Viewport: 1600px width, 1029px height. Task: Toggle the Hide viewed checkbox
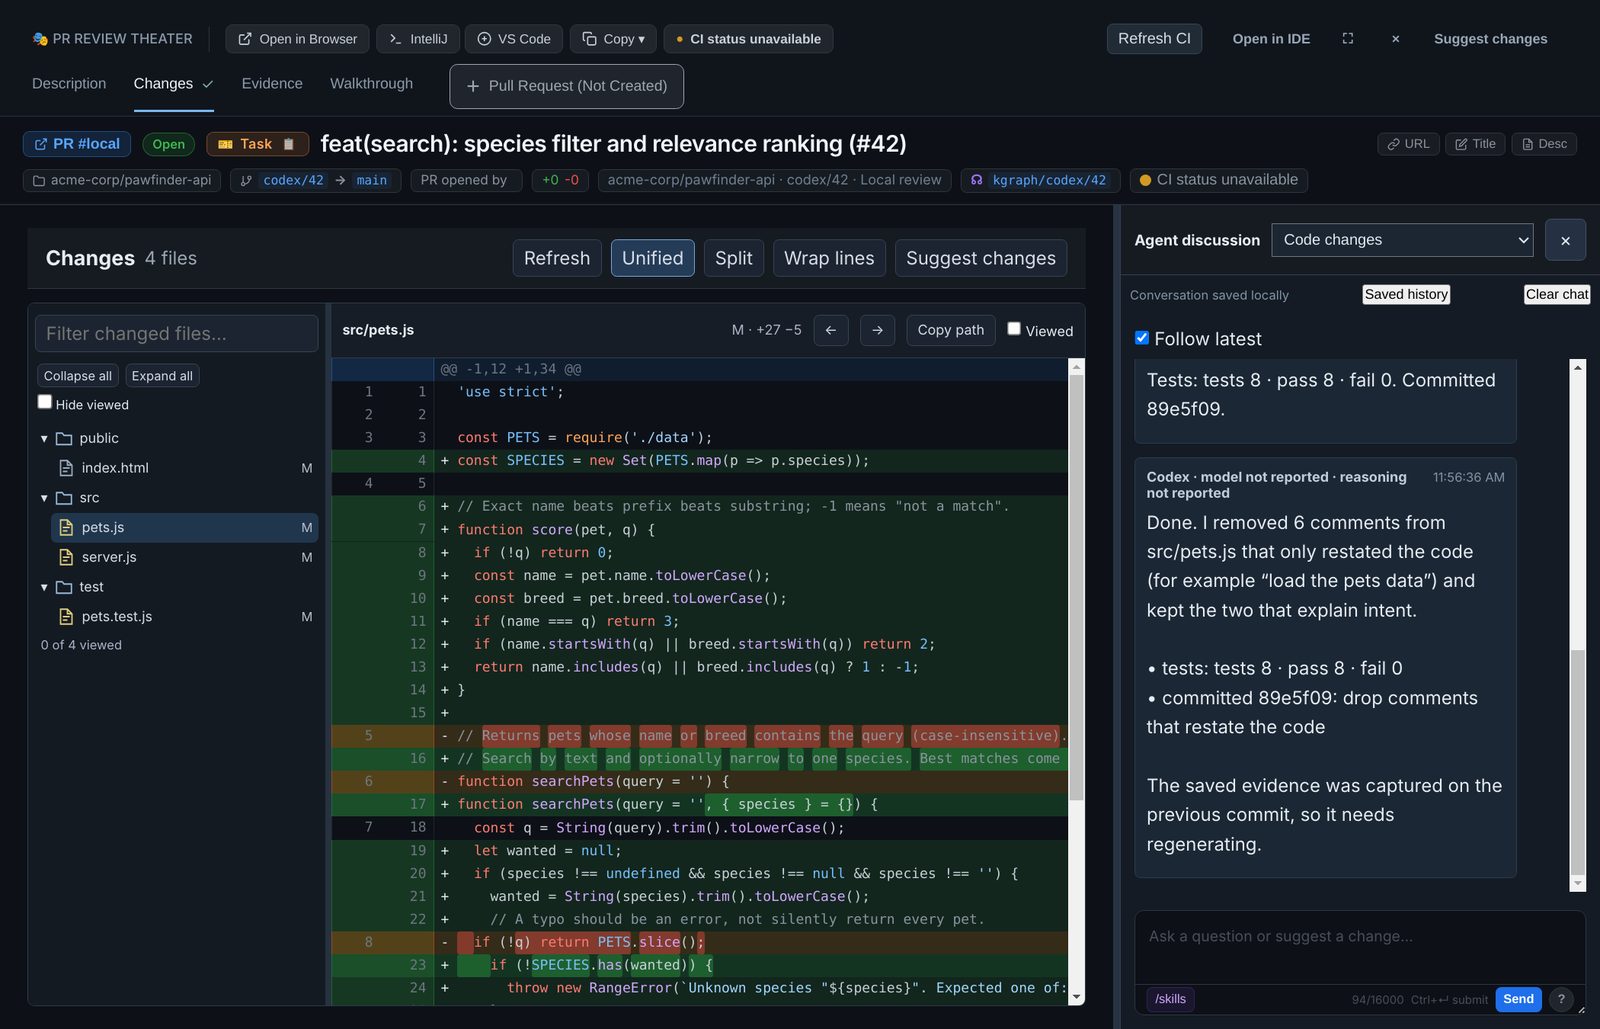point(45,402)
